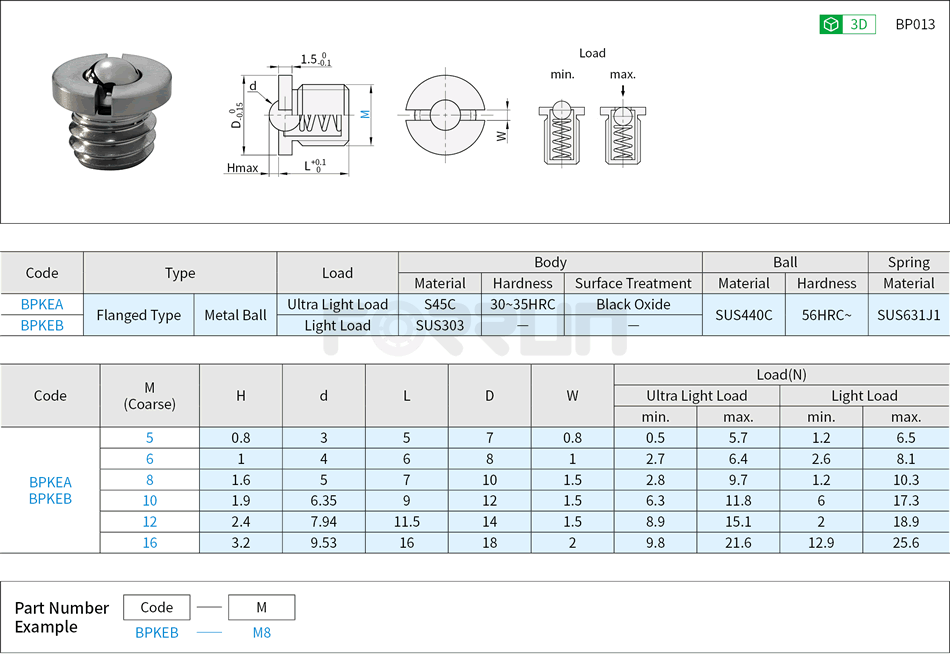Click the Ultra Light Load column header
This screenshot has width=950, height=658.
coord(696,395)
